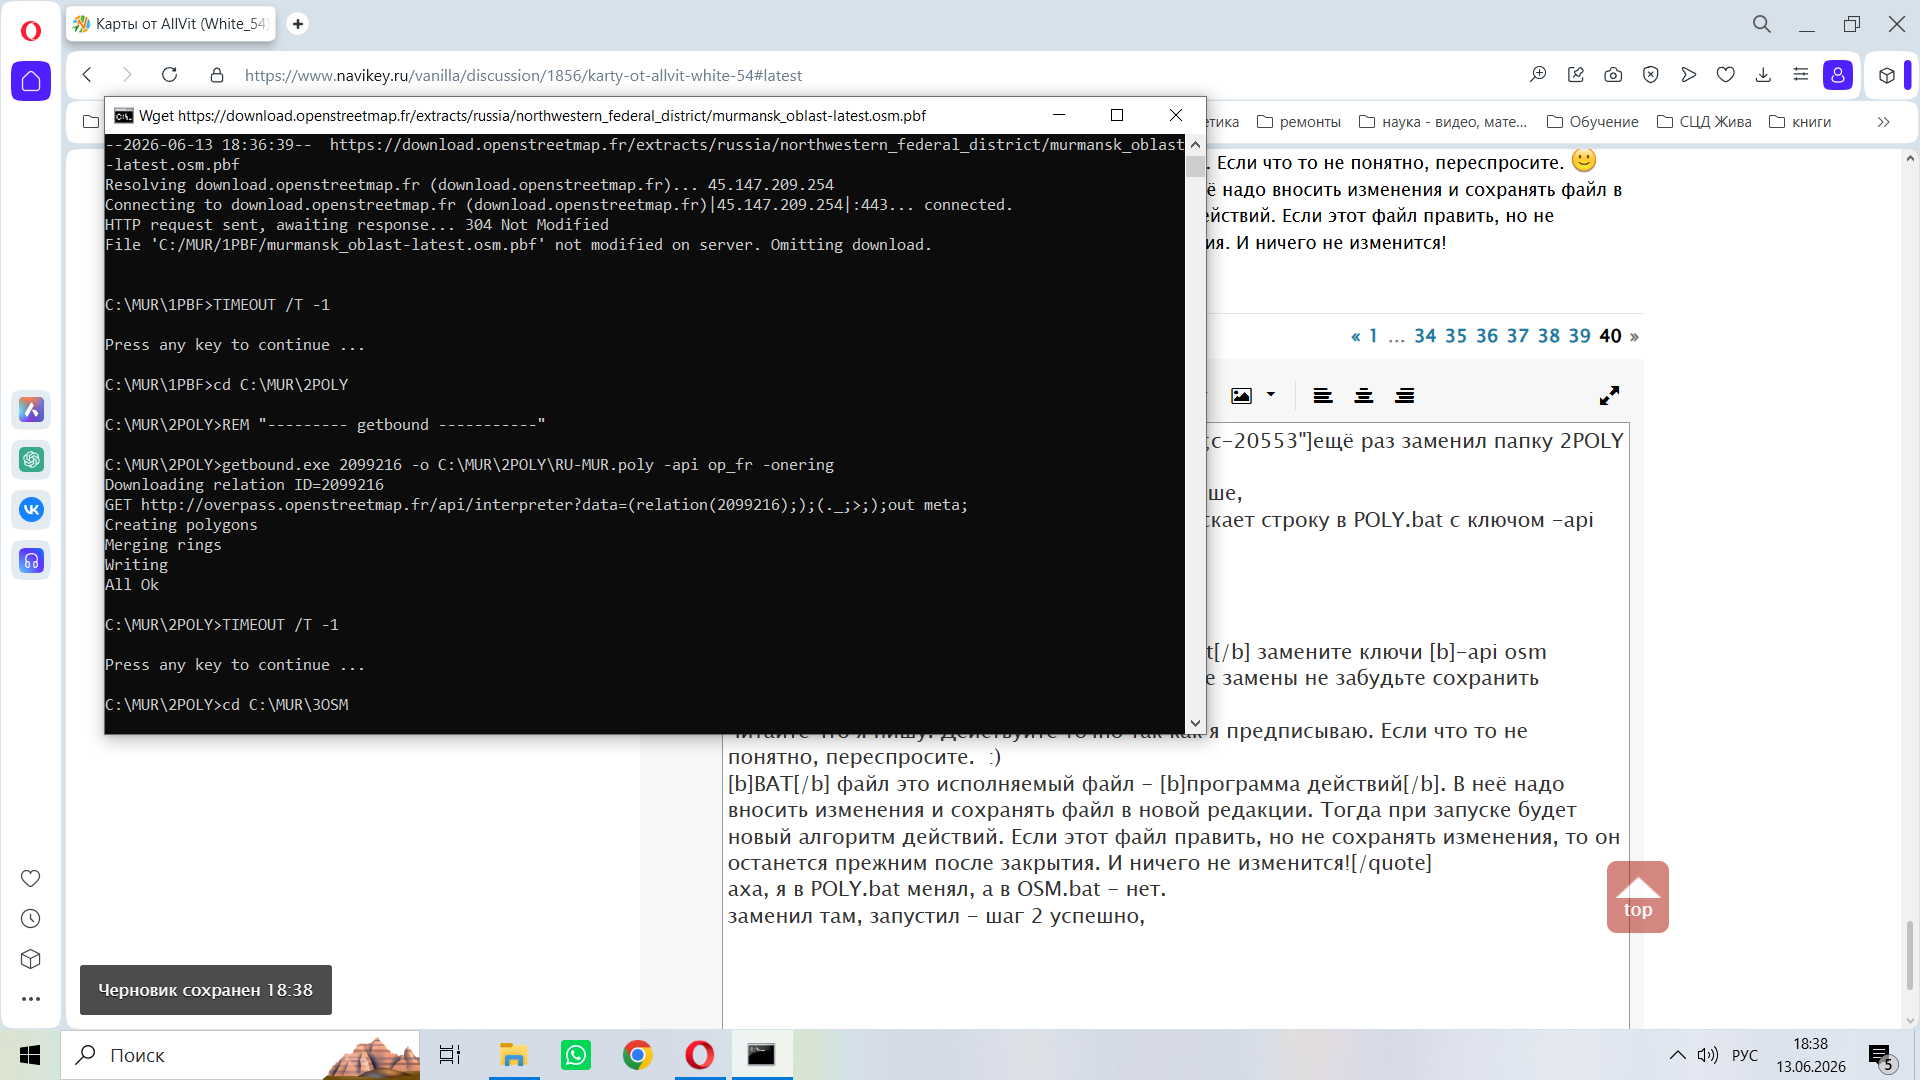Go to discussion page 36
1920x1080 pixels.
(x=1487, y=336)
